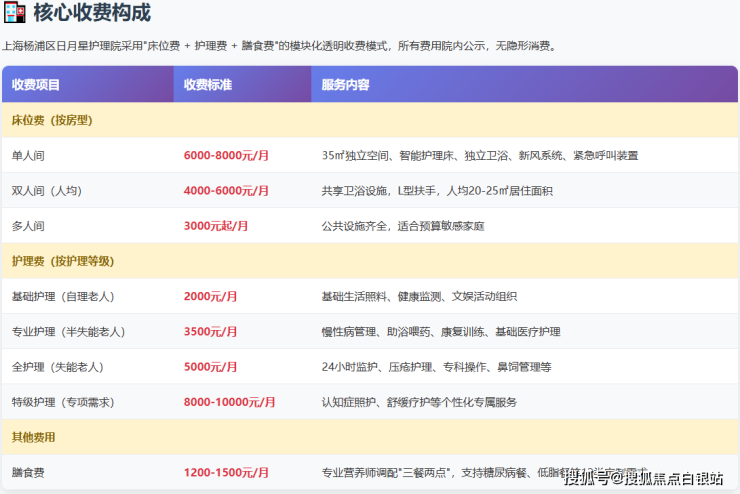Click the icon beside the 核心收费构成 heading

tap(14, 13)
